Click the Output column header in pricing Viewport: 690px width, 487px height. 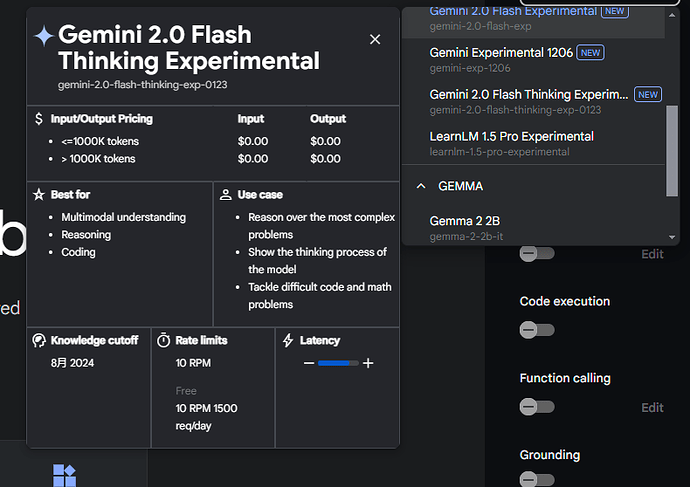click(328, 119)
